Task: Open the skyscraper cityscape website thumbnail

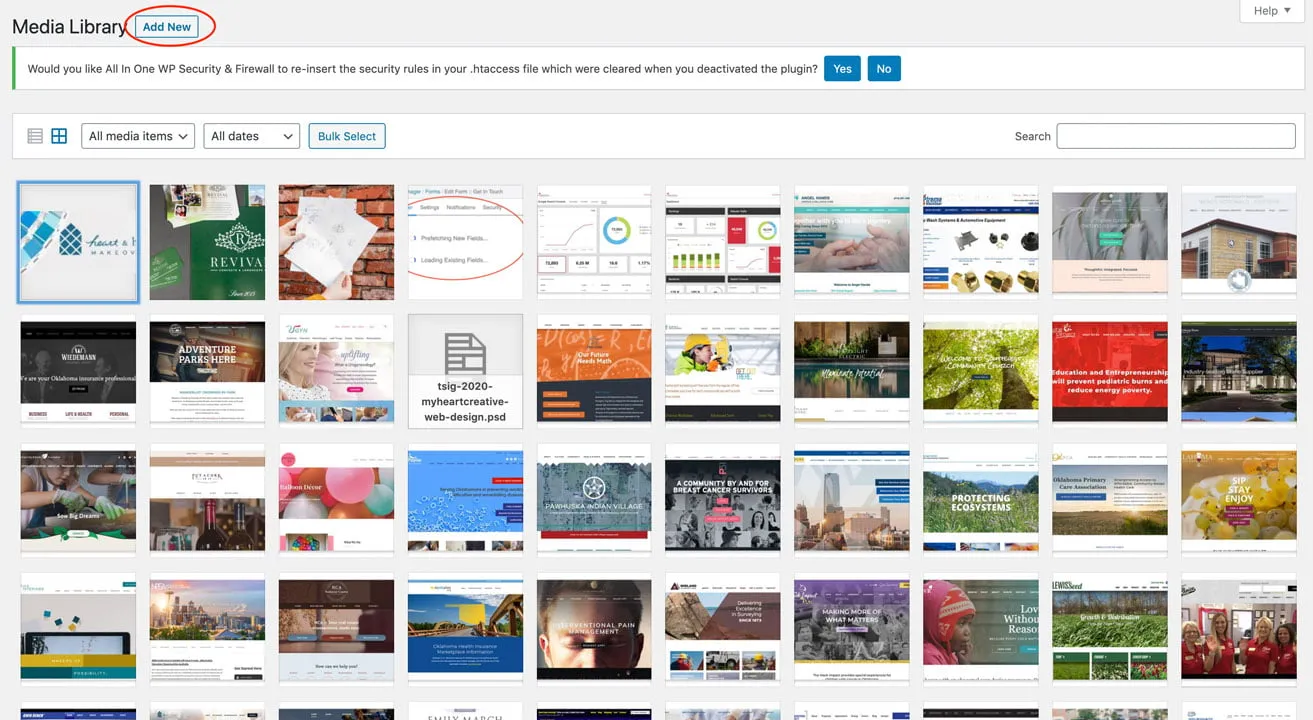Action: tap(852, 500)
